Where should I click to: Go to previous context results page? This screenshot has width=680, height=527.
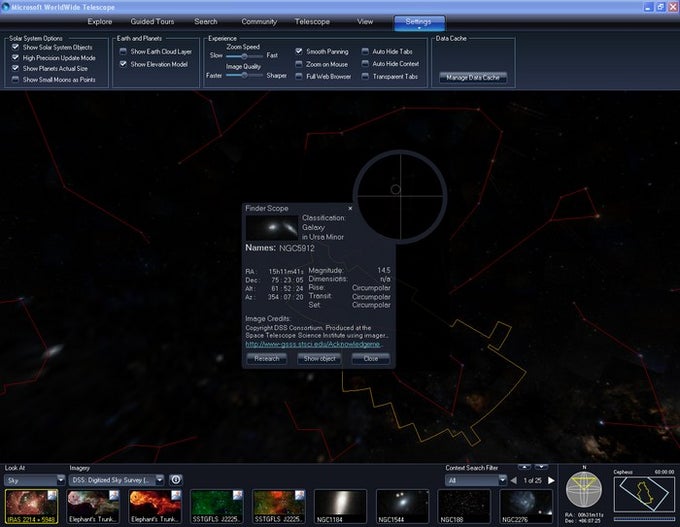click(x=513, y=481)
